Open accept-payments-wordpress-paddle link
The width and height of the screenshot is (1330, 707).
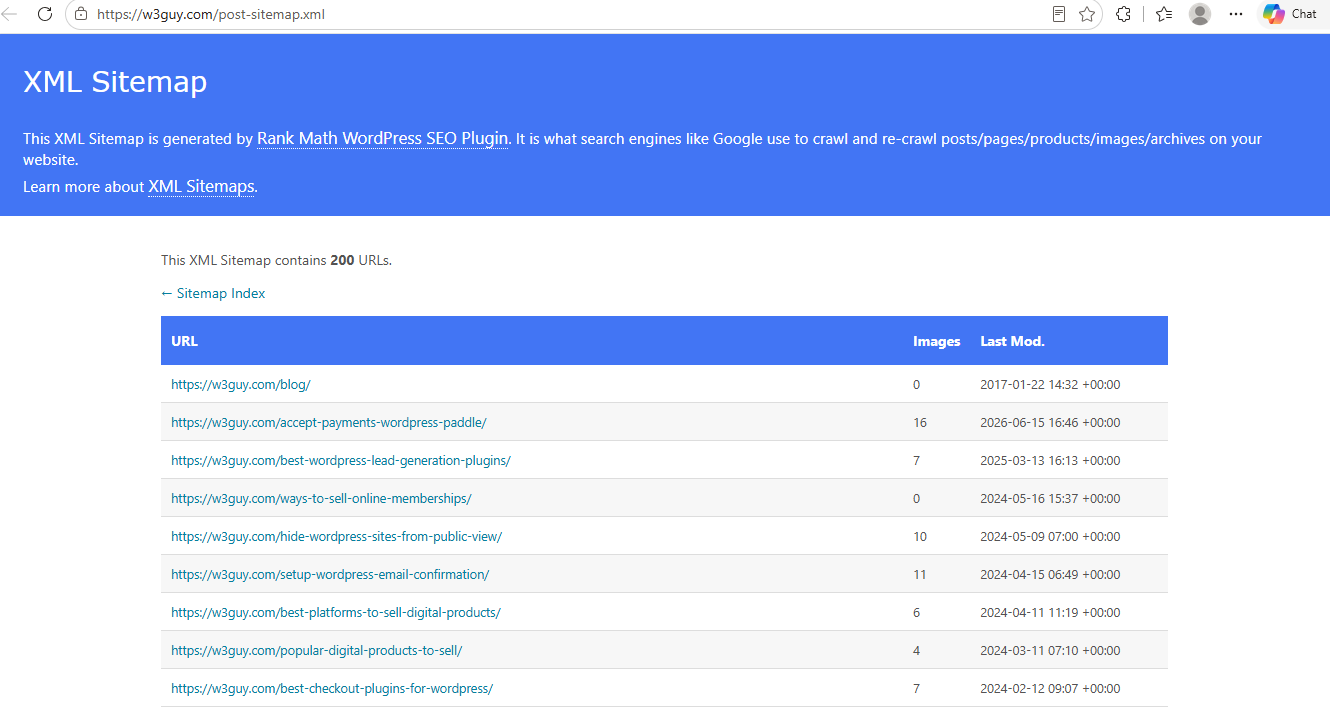point(329,422)
